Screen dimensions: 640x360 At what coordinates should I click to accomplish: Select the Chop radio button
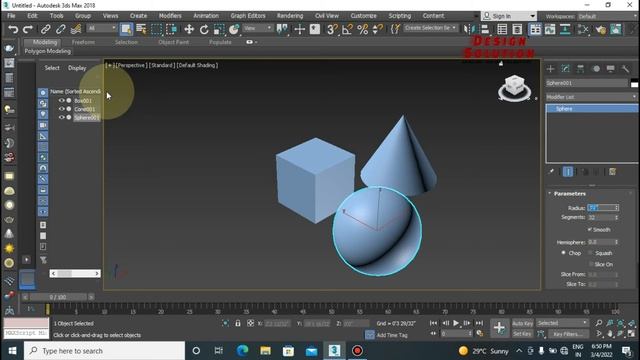coord(564,253)
